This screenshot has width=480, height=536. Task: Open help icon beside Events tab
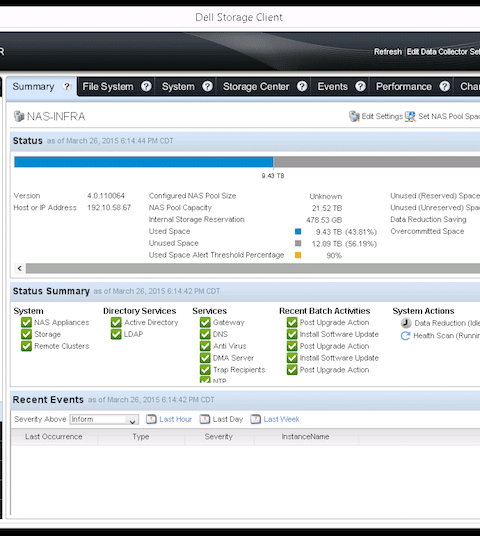tap(360, 86)
